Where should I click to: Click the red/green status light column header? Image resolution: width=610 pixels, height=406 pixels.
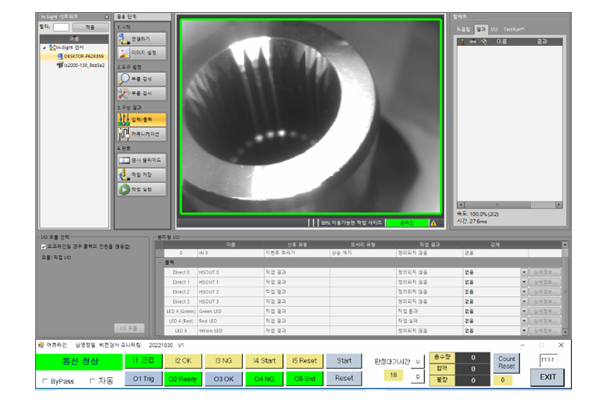pos(463,42)
